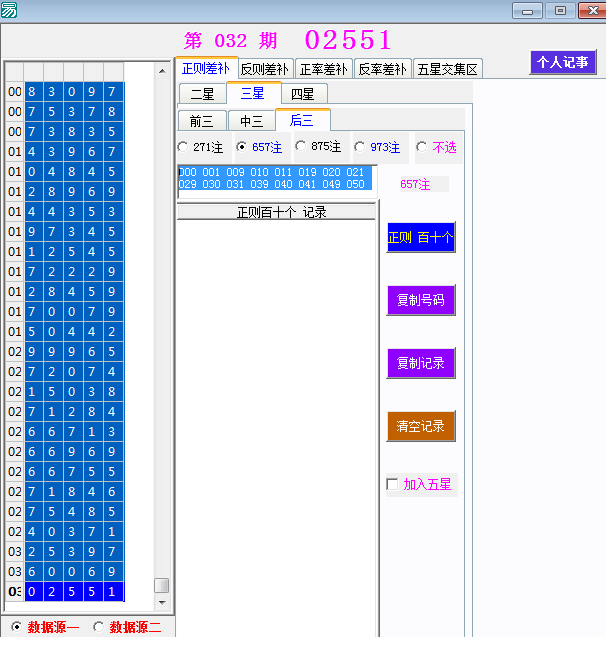Select the row 8 3 0 9 7
Screen dimensions: 609x672
pos(65,92)
